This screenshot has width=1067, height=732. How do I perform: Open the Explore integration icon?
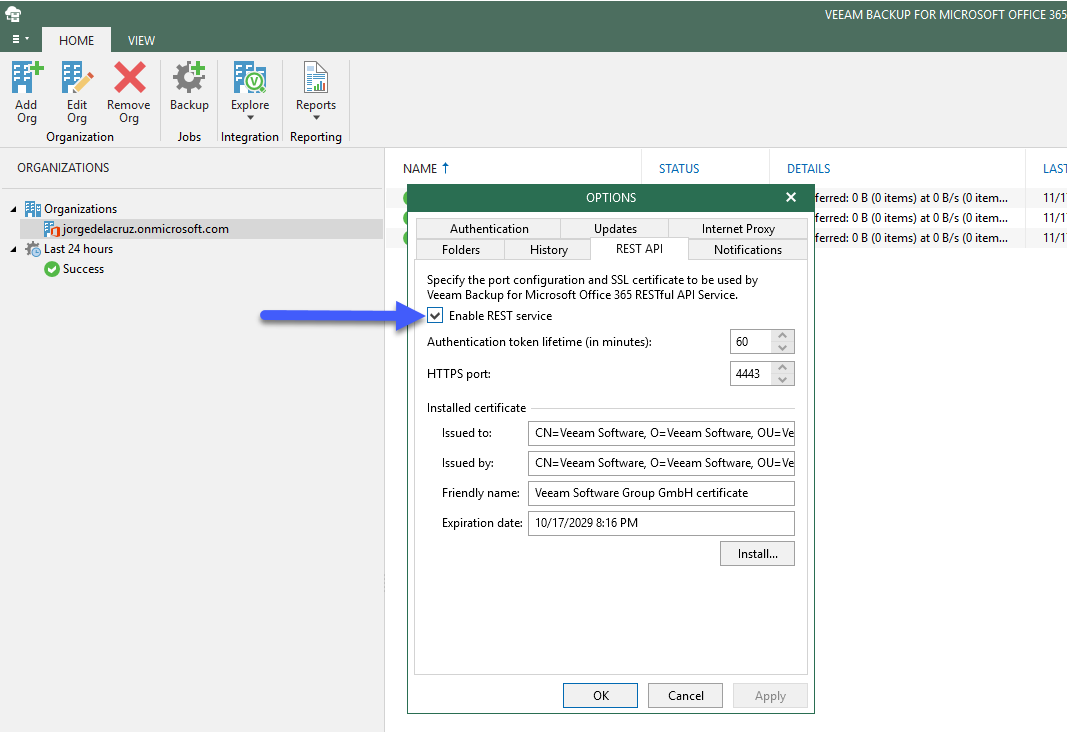[250, 77]
